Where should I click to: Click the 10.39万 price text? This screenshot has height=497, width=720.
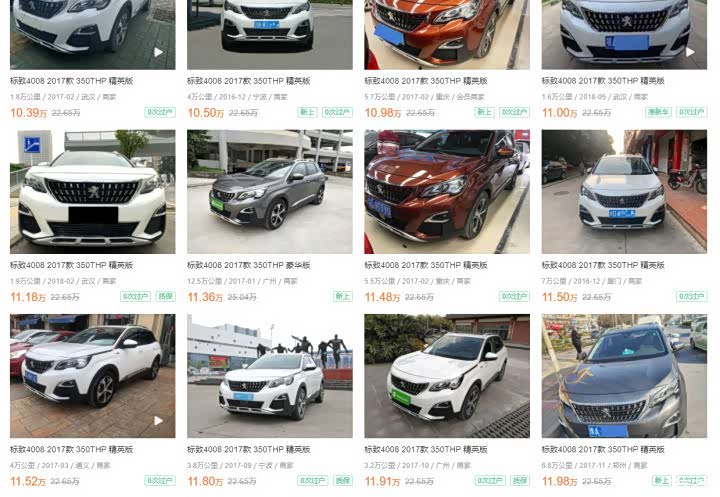(28, 113)
